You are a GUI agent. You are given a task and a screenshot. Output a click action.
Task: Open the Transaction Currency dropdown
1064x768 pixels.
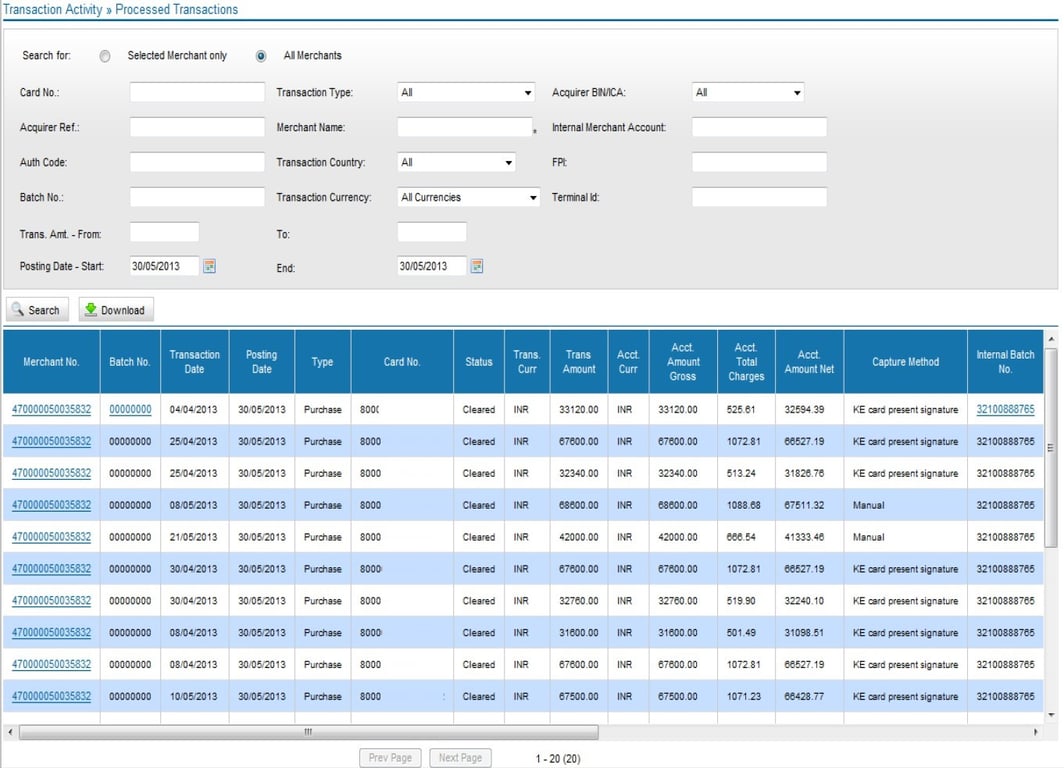(x=468, y=198)
